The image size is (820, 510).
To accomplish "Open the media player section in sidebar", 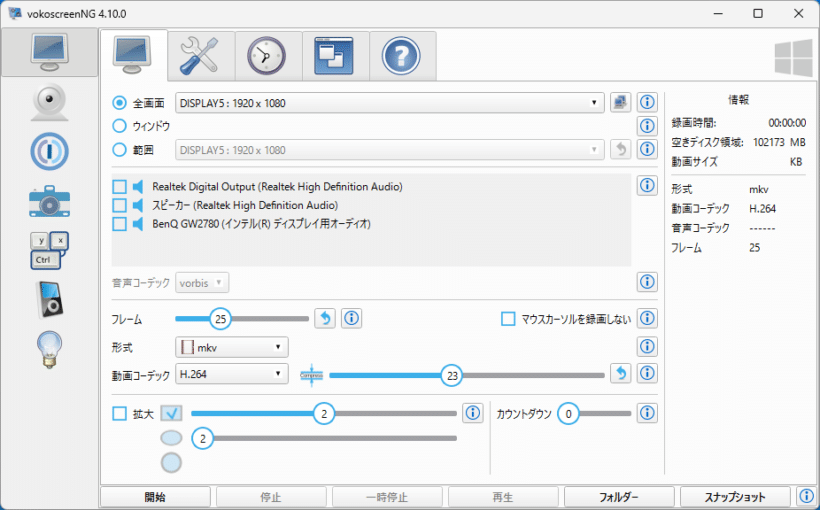I will click(x=49, y=300).
